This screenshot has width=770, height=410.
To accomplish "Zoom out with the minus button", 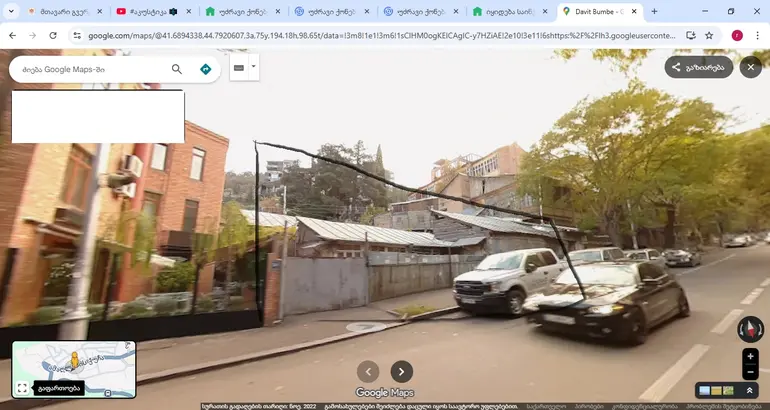I will tap(750, 372).
